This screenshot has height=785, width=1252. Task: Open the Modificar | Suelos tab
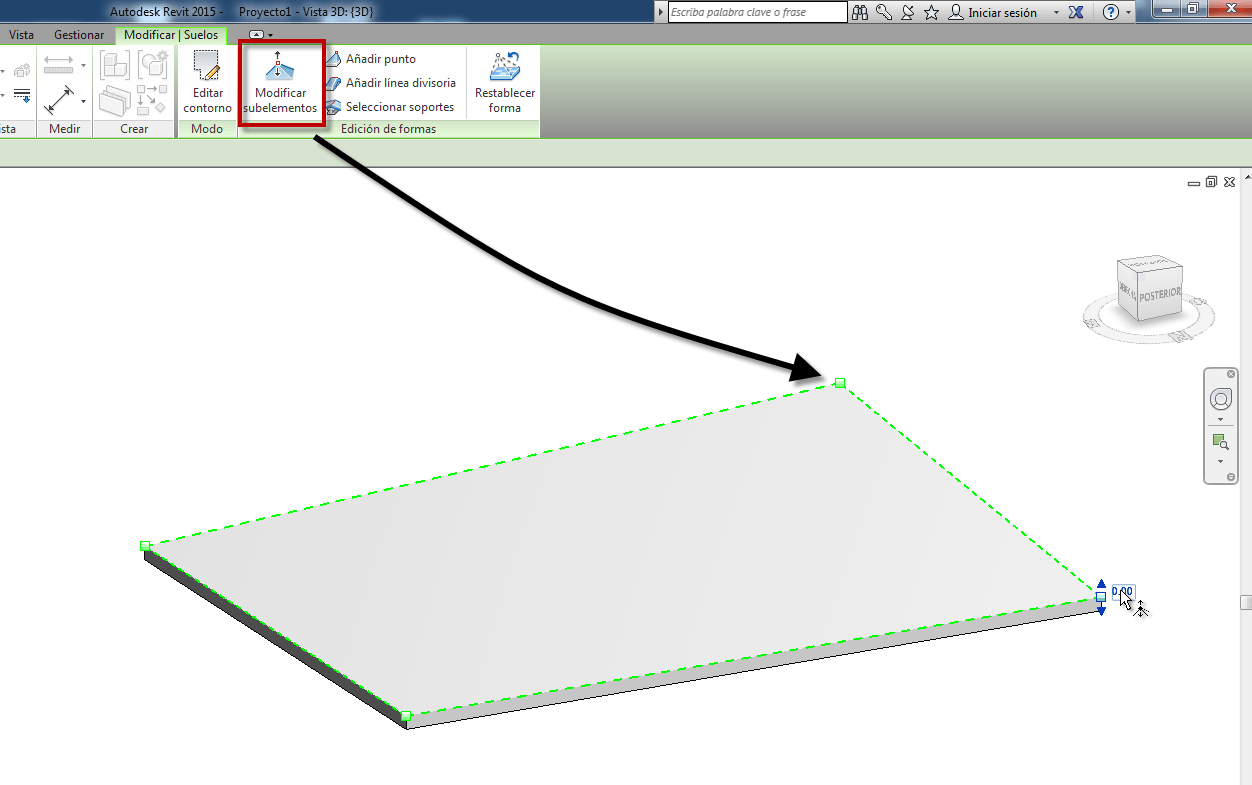pos(171,35)
